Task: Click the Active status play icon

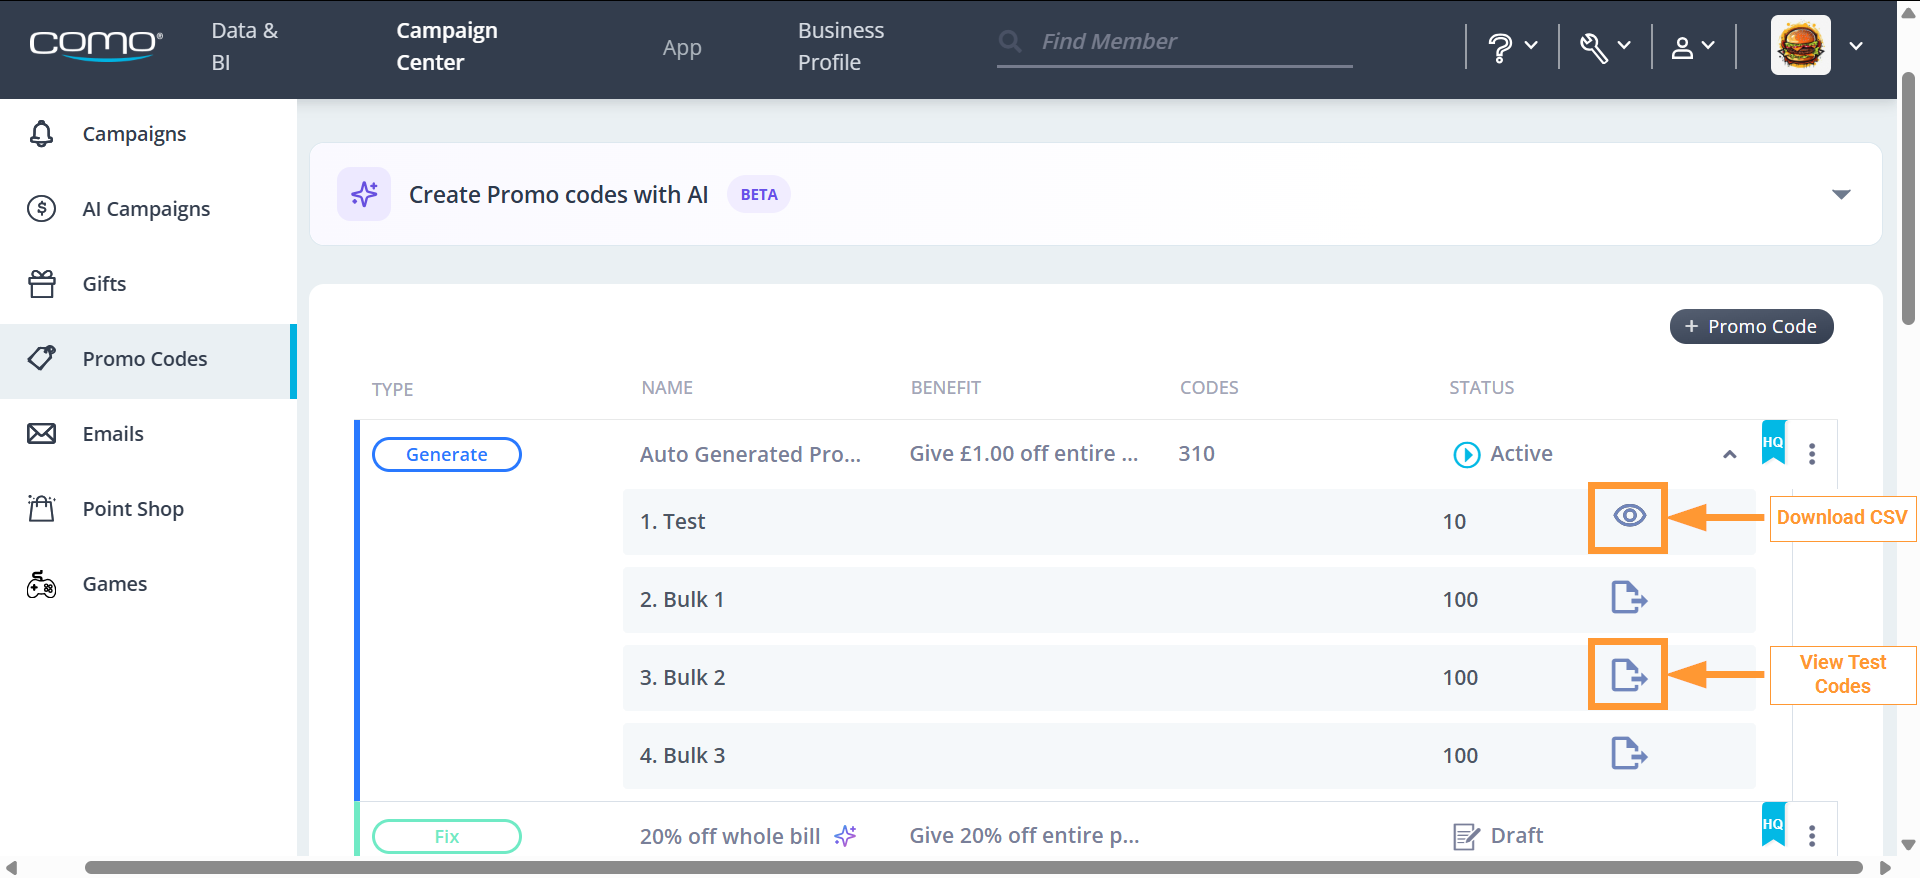Action: click(x=1466, y=455)
